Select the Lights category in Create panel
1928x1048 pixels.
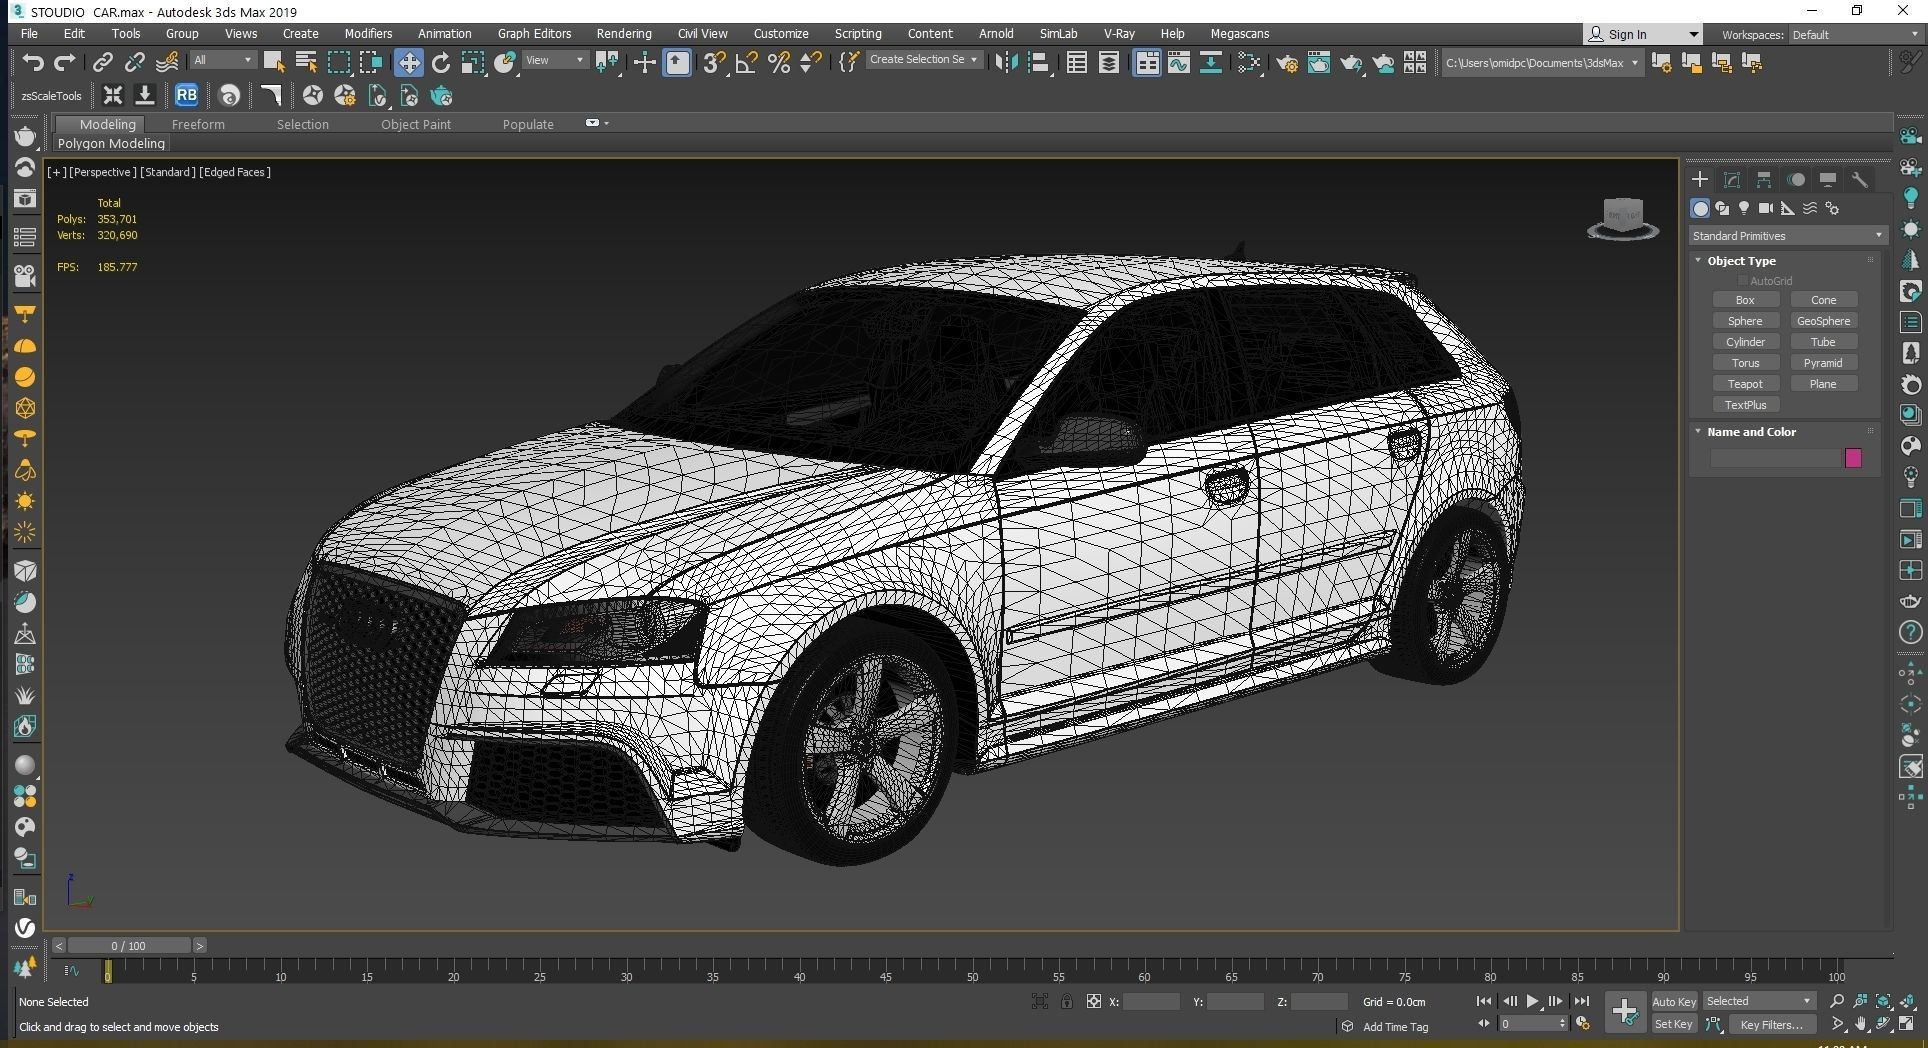tap(1743, 208)
